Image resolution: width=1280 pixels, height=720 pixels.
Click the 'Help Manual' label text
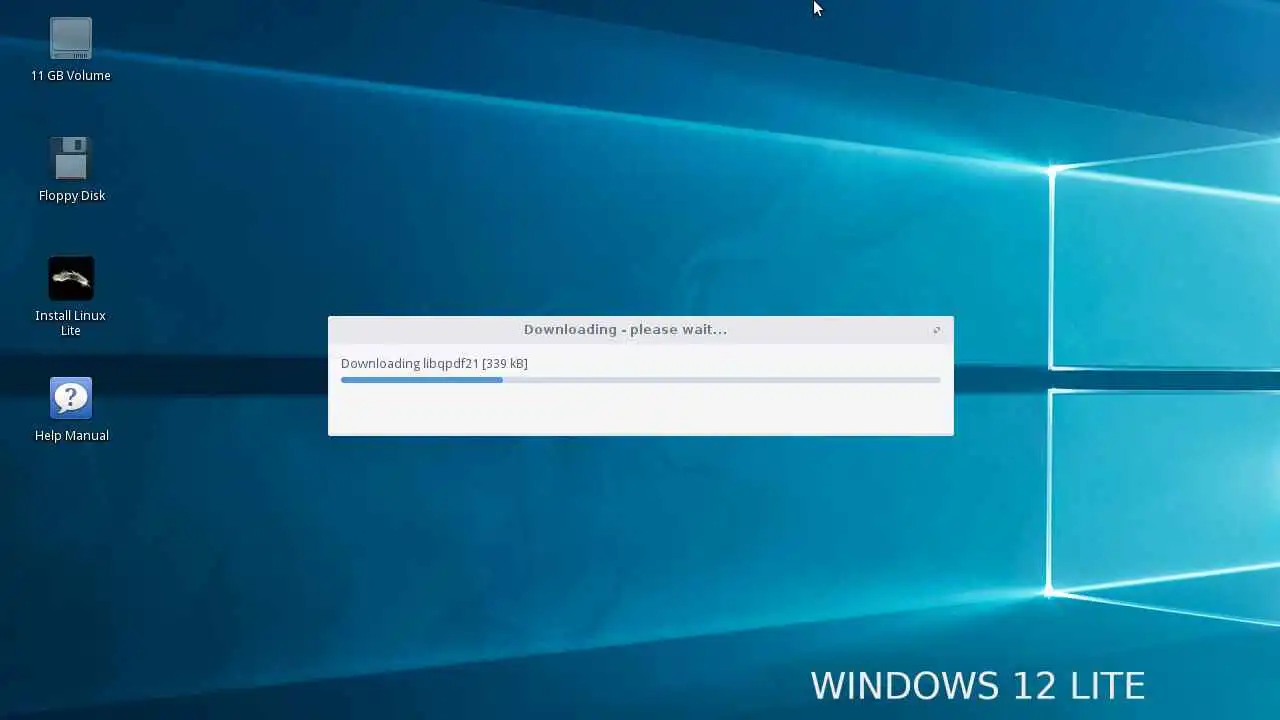point(72,436)
